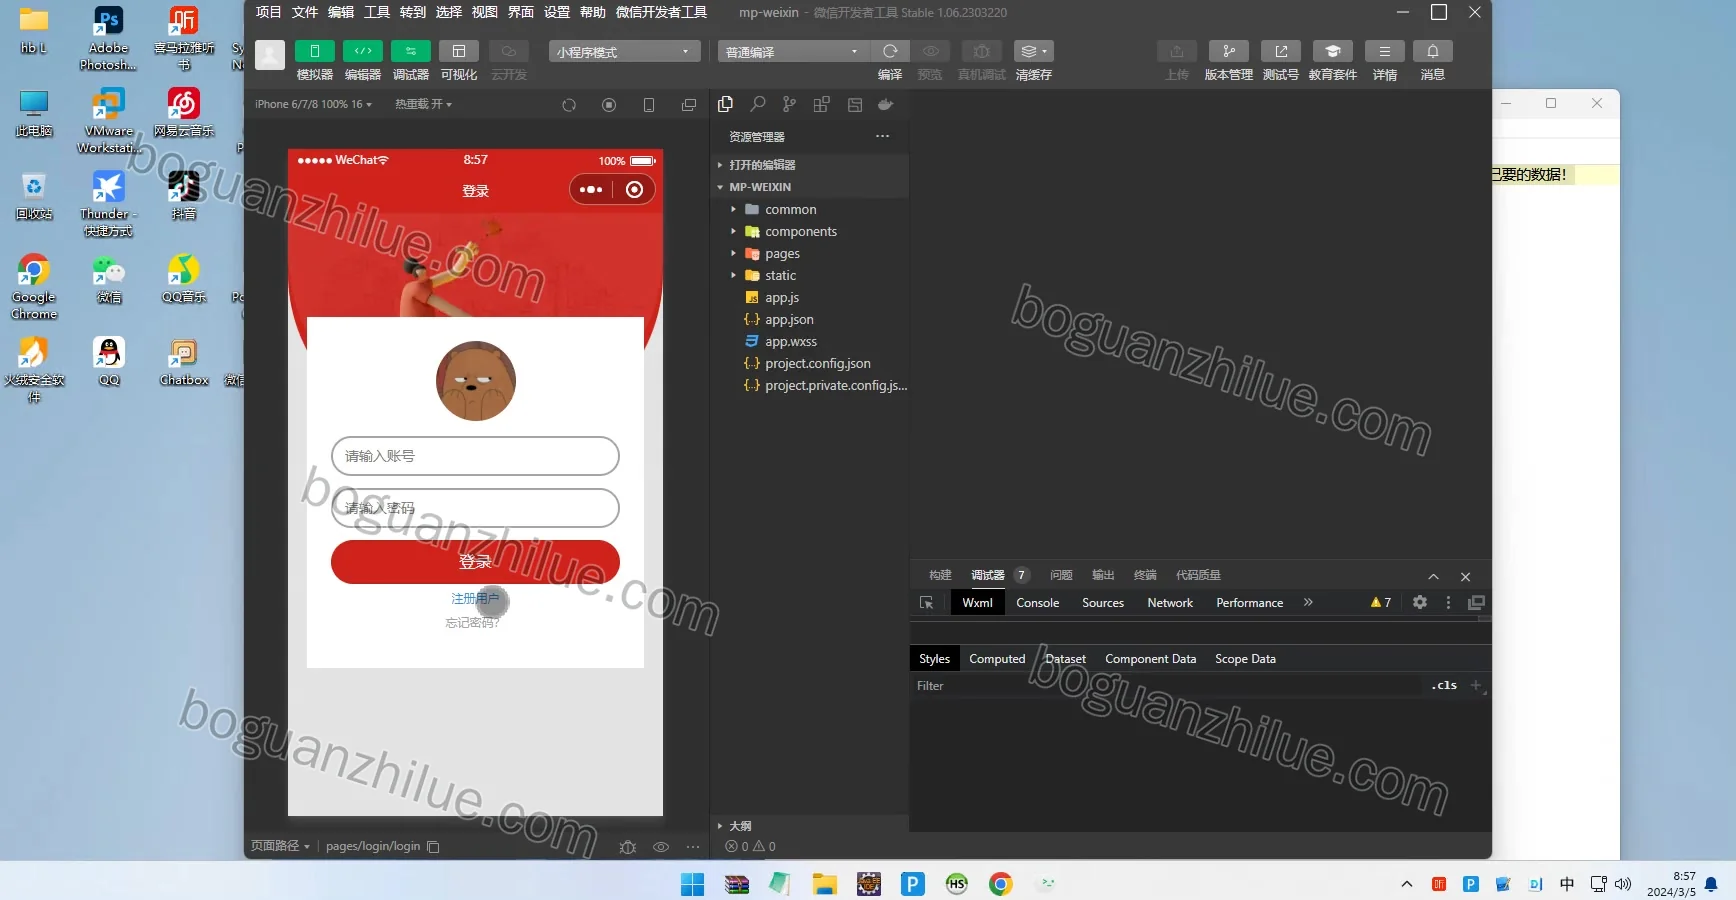Image resolution: width=1736 pixels, height=900 pixels.
Task: Open the source control branch icon
Action: (x=790, y=104)
